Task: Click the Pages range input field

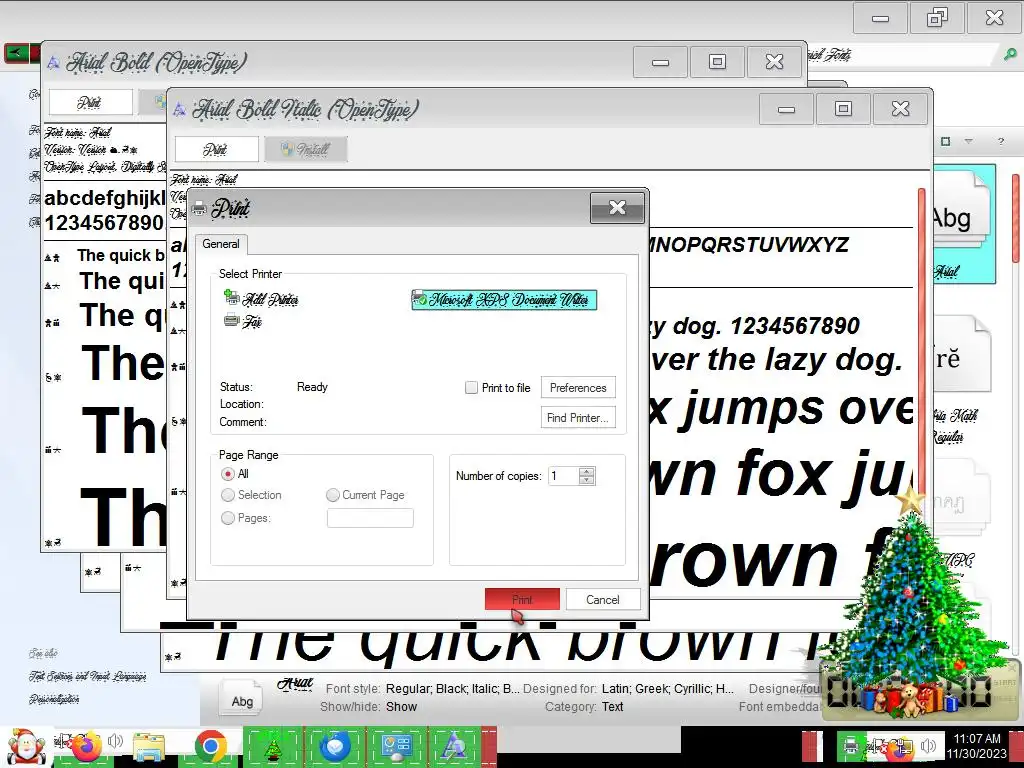Action: [370, 518]
